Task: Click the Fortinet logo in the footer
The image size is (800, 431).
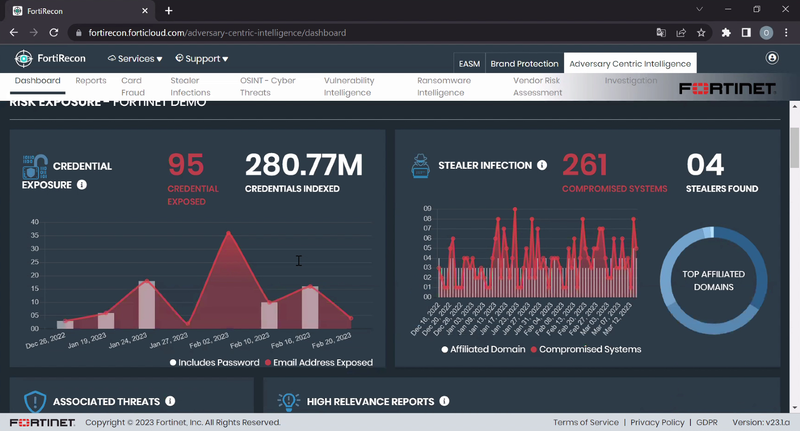Action: (x=42, y=422)
